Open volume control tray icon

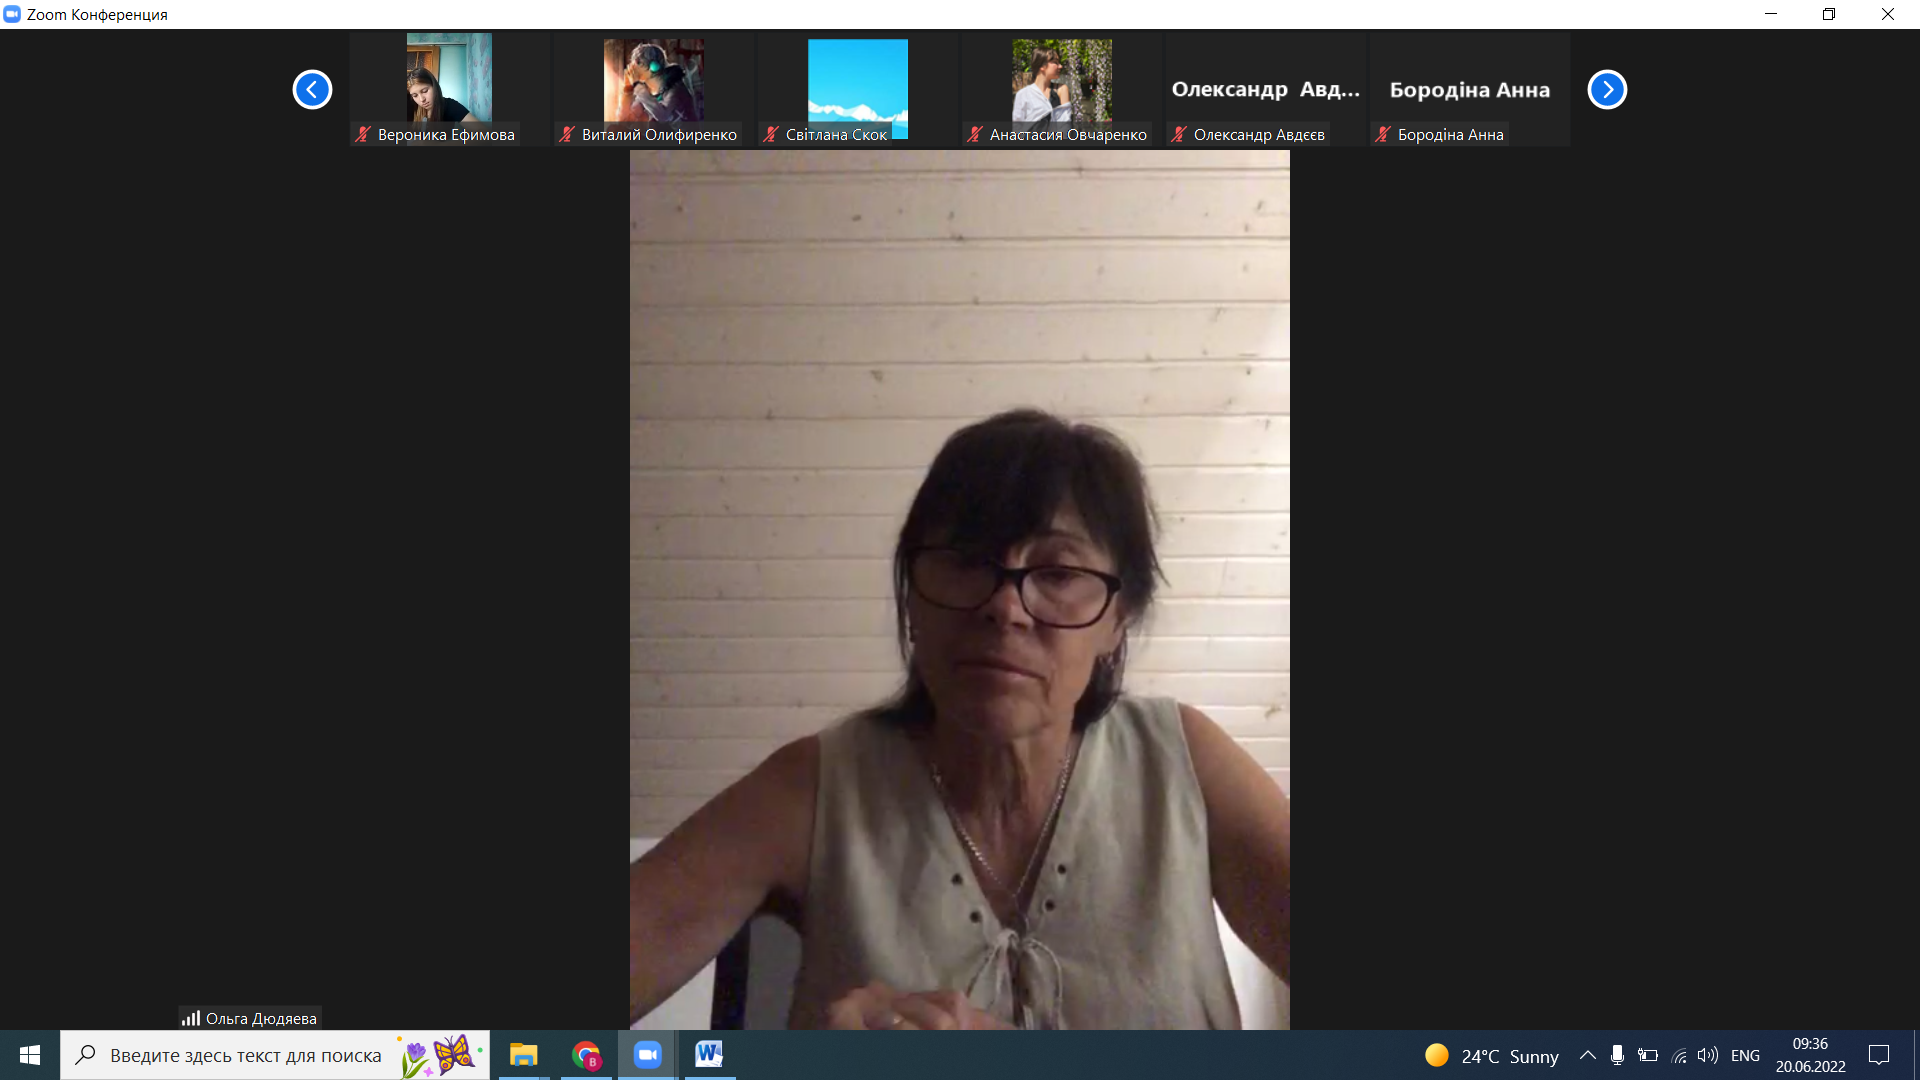pos(1708,1055)
